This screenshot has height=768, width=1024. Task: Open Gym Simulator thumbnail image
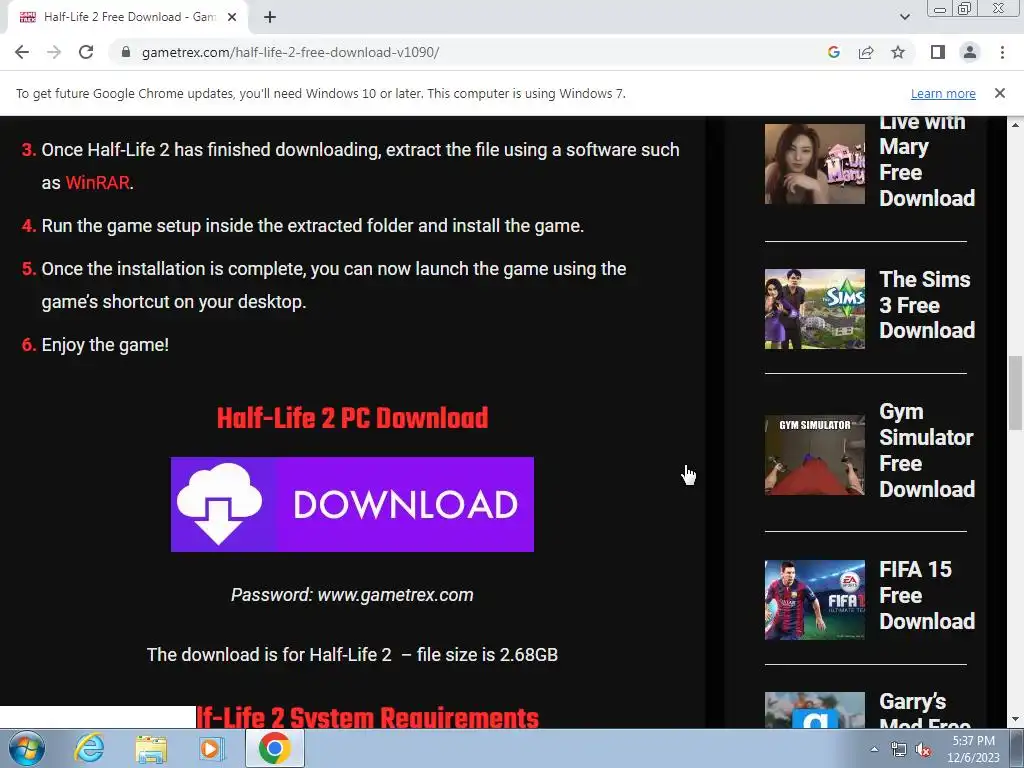(814, 455)
